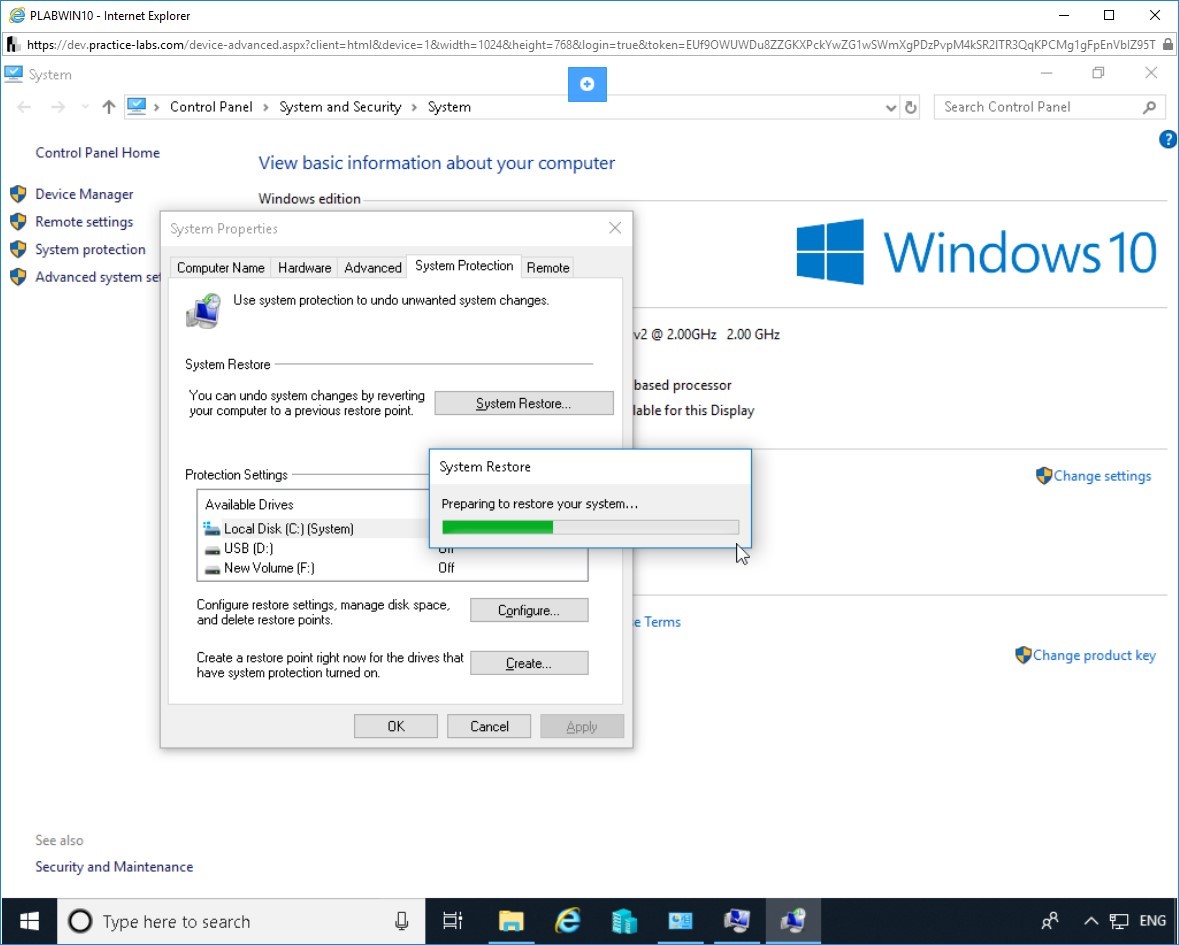Screen dimensions: 1179x945
Task: Click the System breadcrumb item
Action: pyautogui.click(x=449, y=107)
